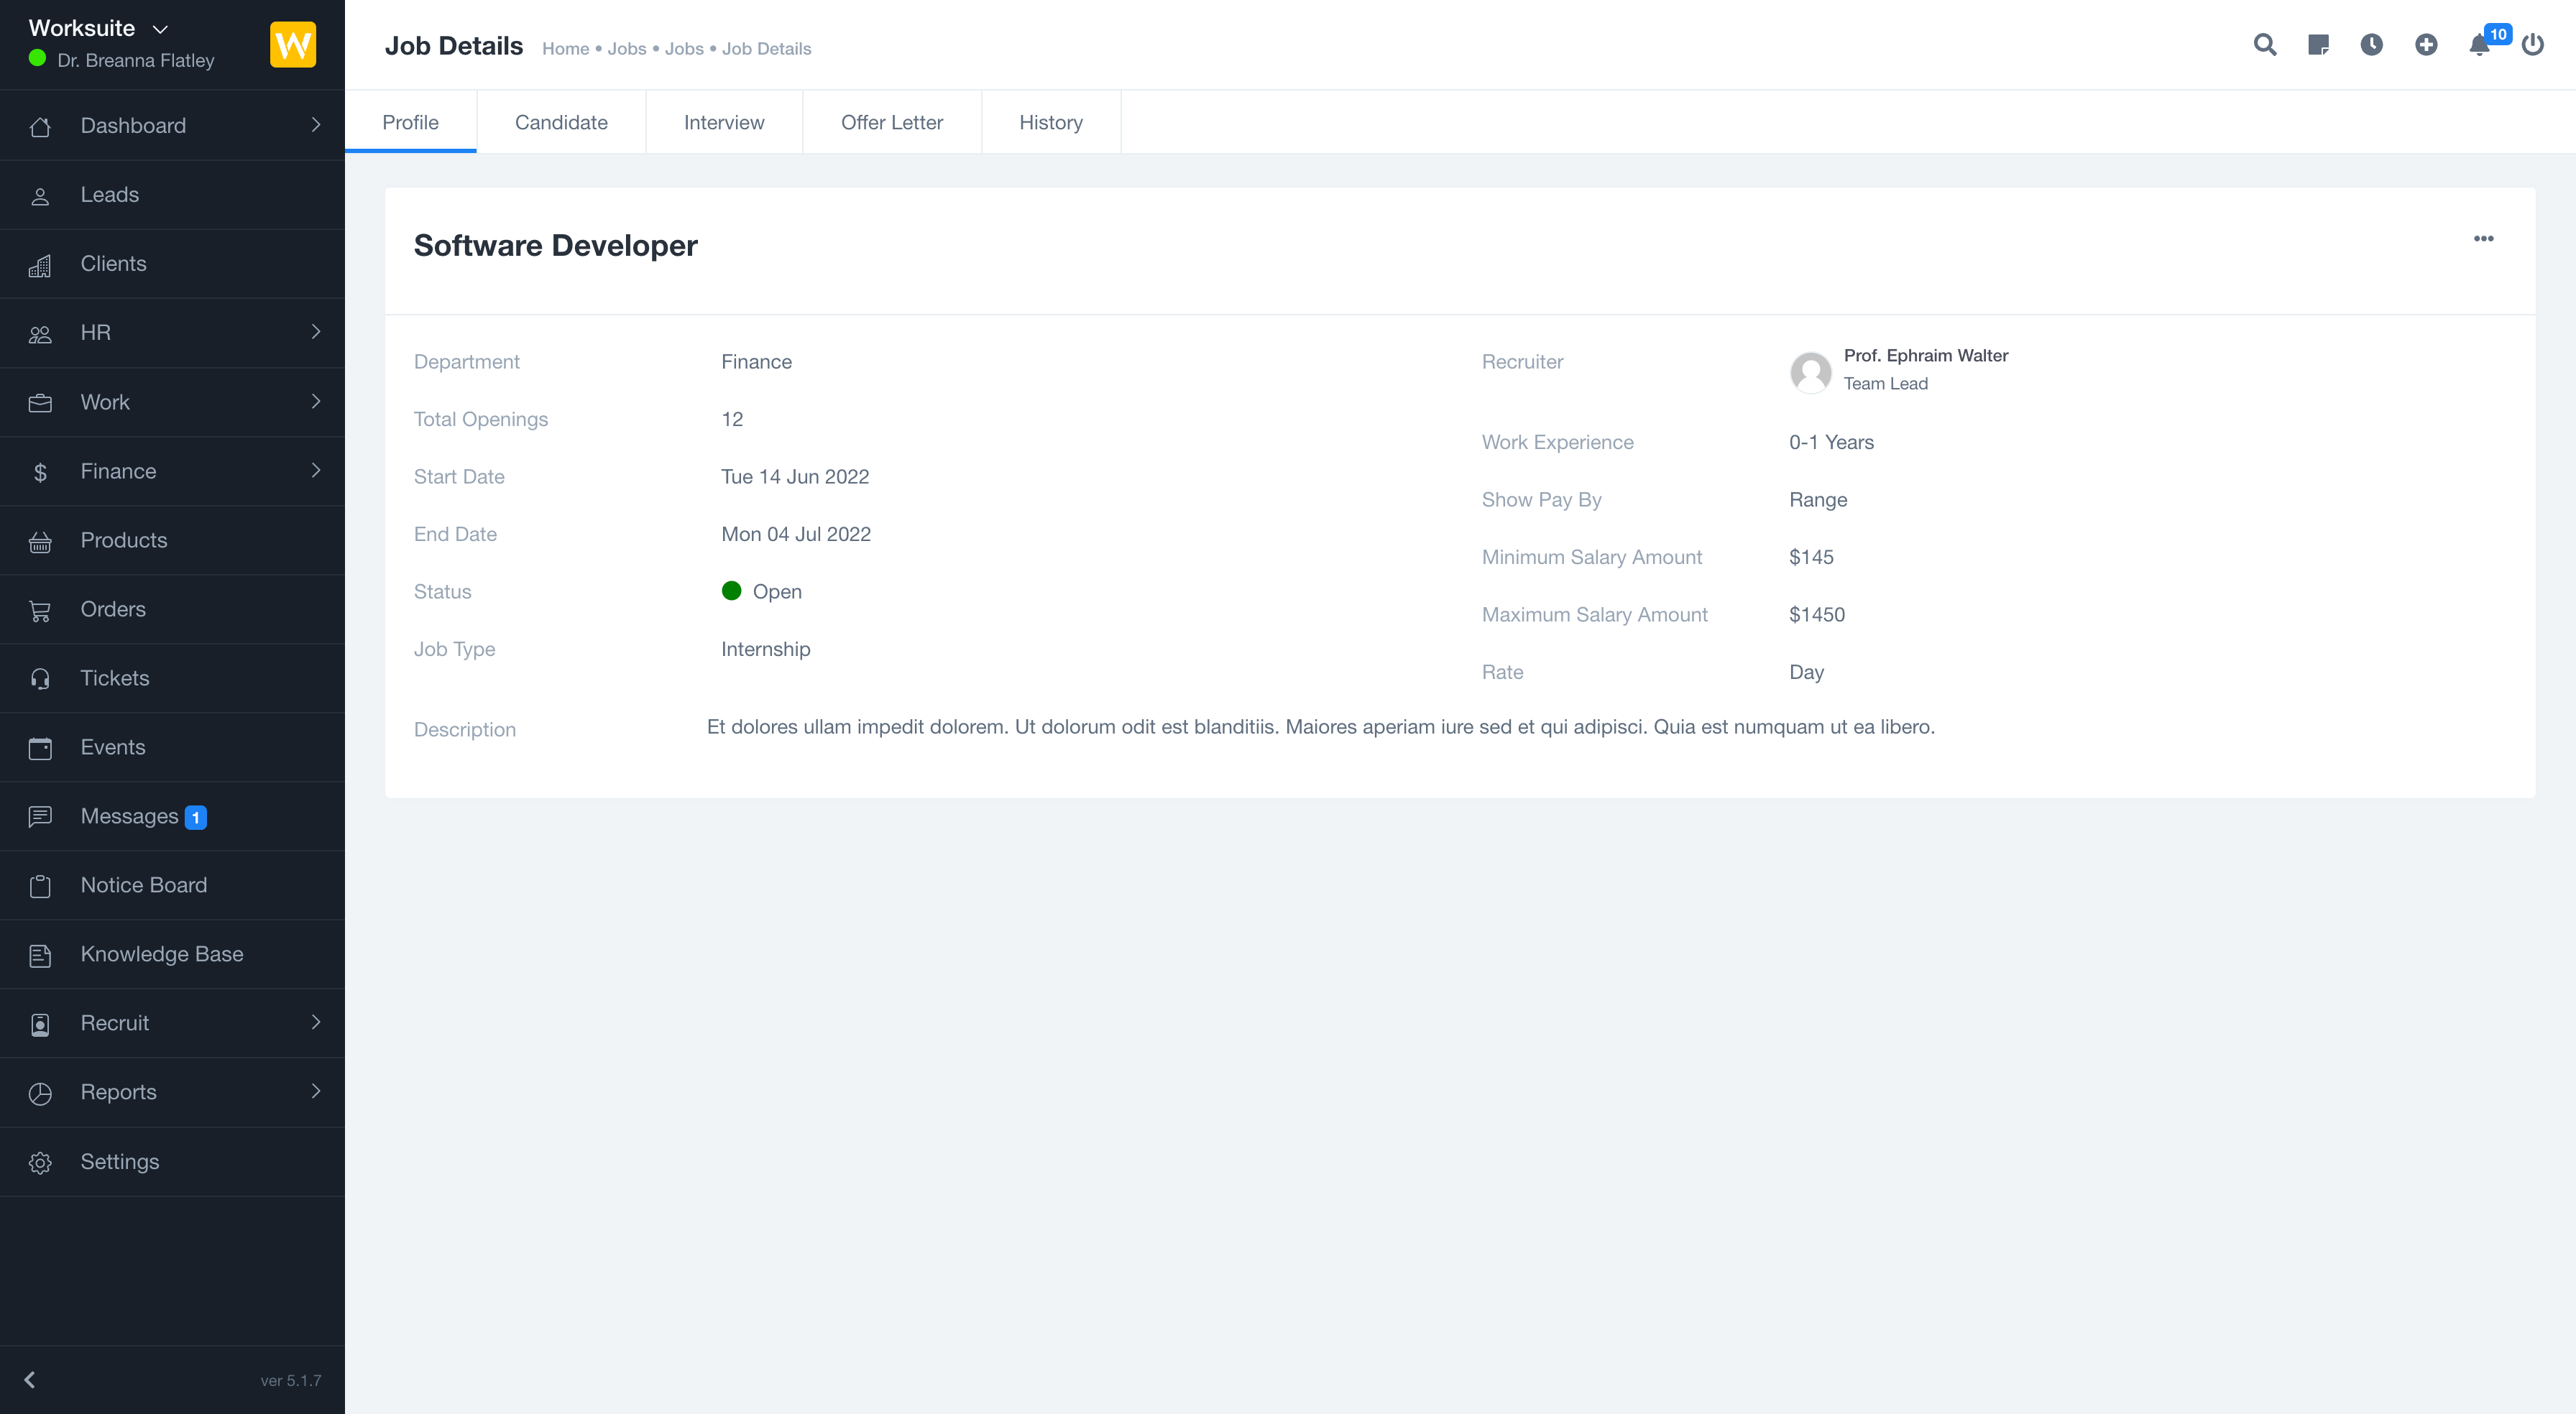The image size is (2576, 1414).
Task: Click the timer clock icon
Action: [2371, 45]
